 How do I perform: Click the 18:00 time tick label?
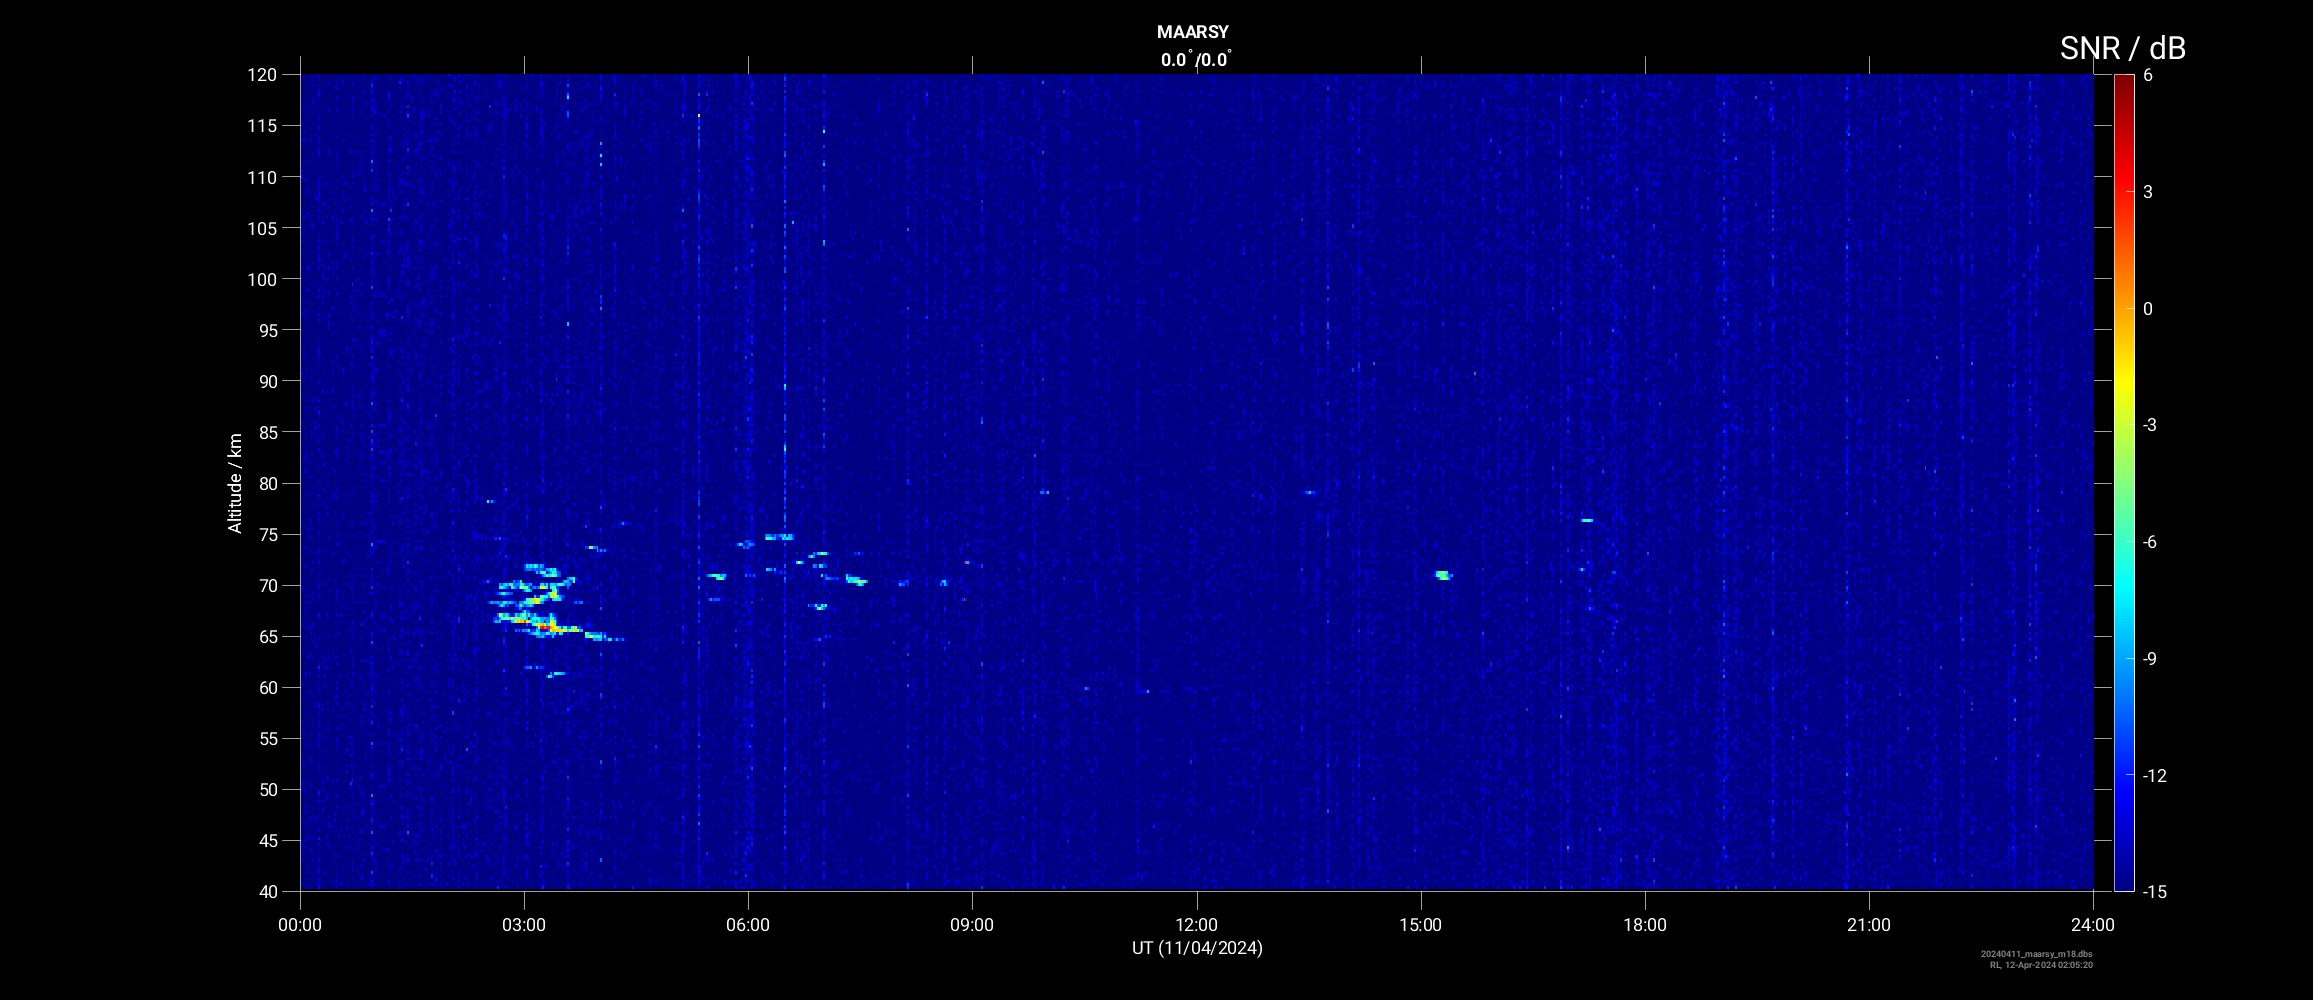coord(1645,925)
